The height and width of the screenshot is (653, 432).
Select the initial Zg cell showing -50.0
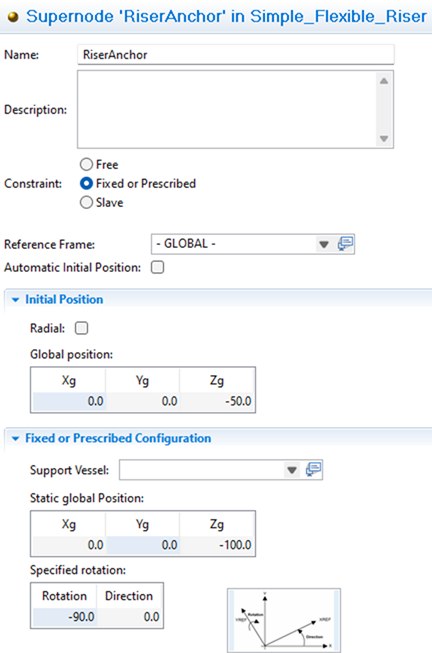[217, 401]
